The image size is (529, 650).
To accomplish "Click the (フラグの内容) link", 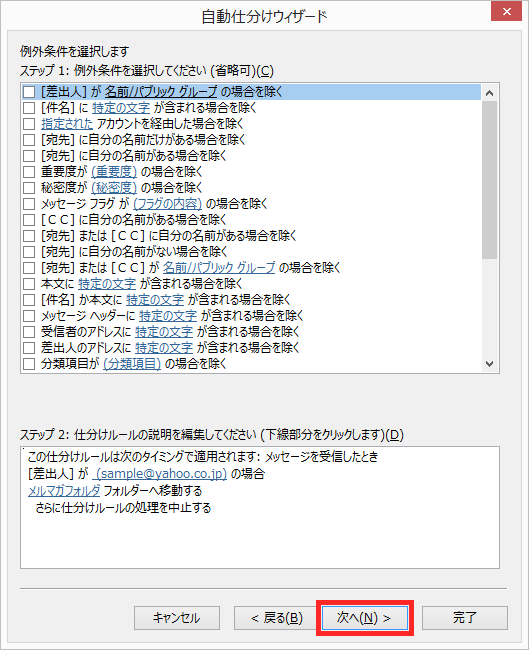I will tap(167, 204).
